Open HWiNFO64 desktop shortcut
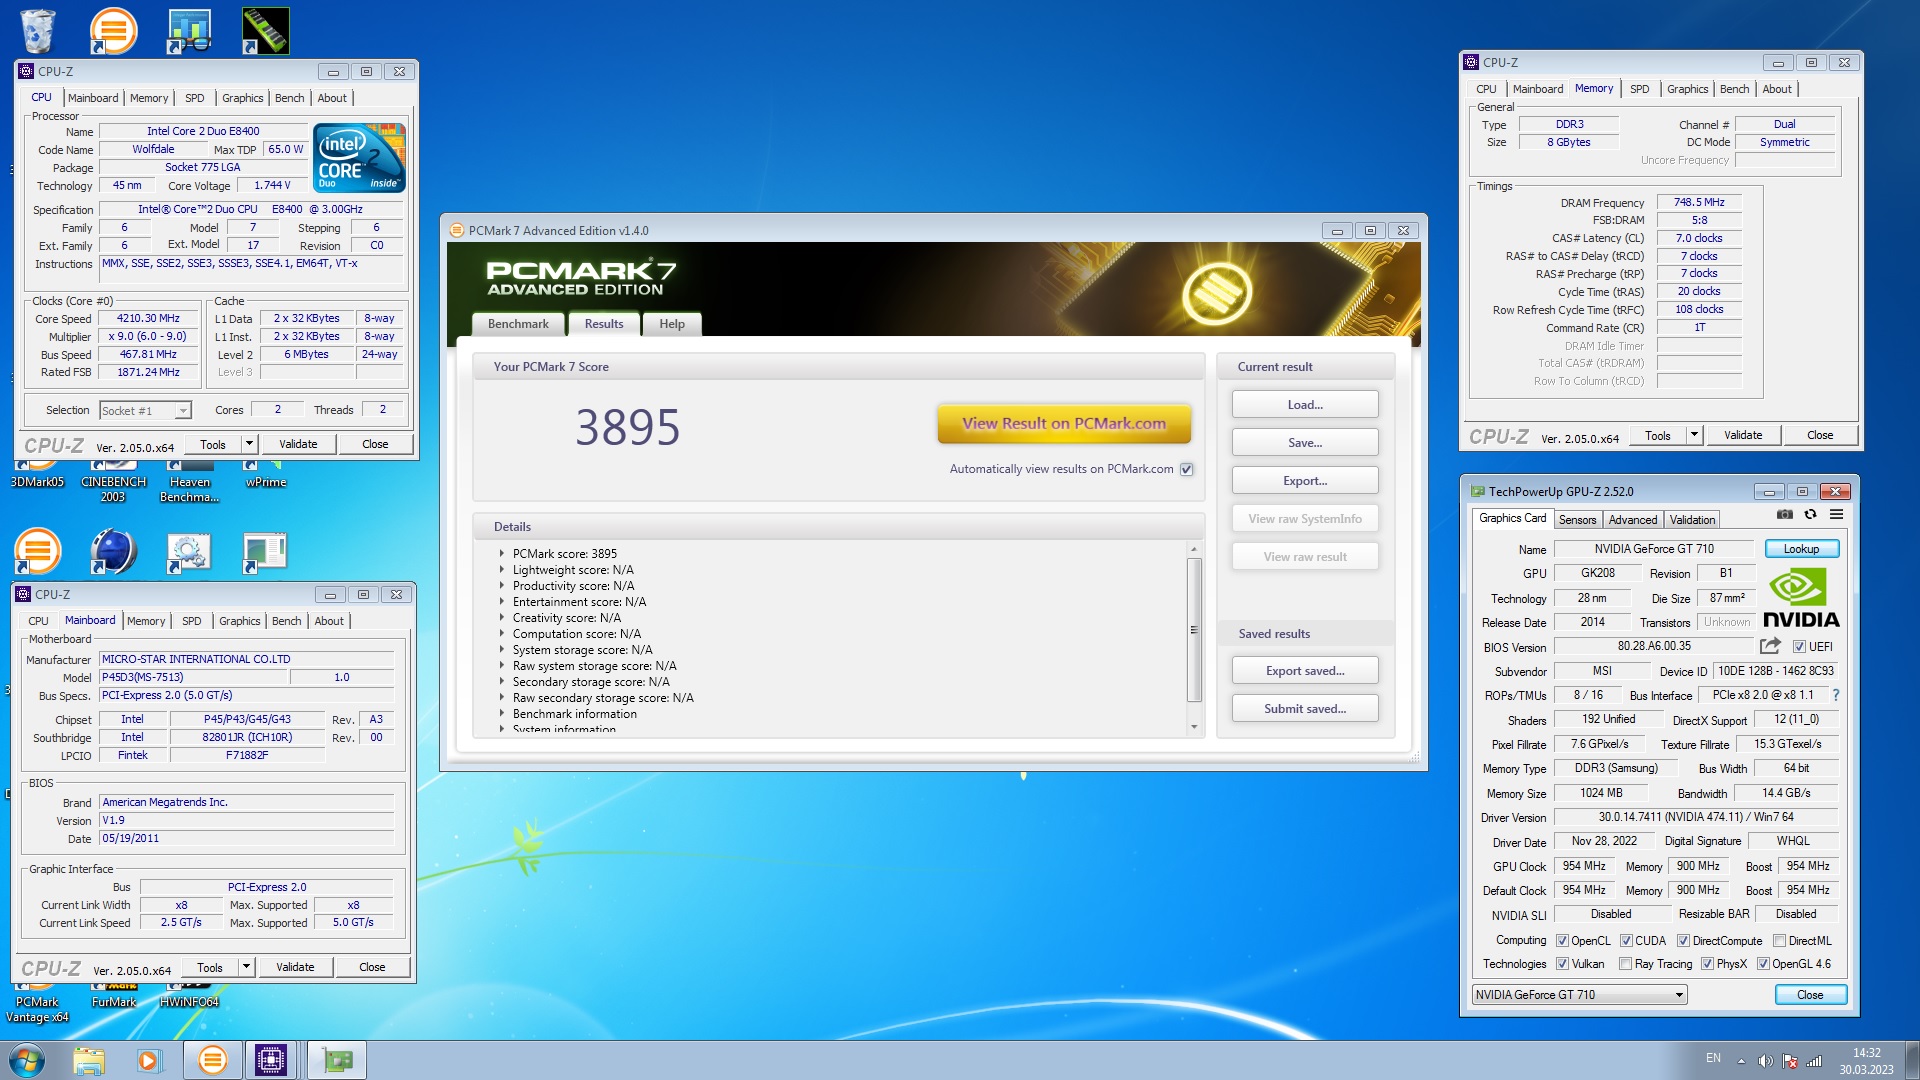This screenshot has height=1080, width=1920. pos(189,994)
